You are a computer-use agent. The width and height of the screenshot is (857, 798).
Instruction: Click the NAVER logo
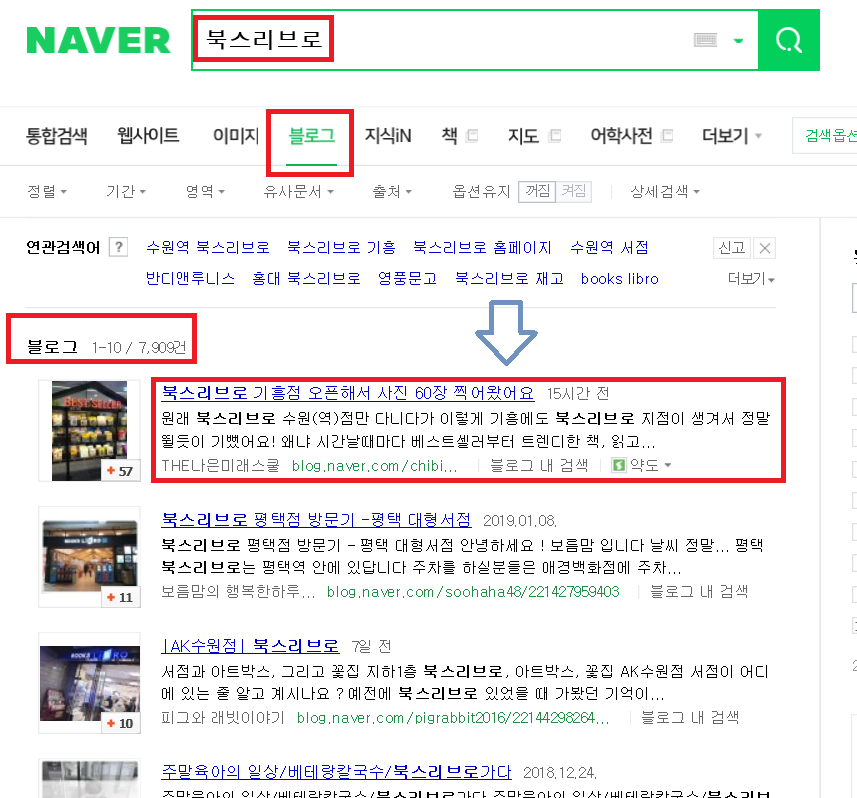tap(99, 40)
